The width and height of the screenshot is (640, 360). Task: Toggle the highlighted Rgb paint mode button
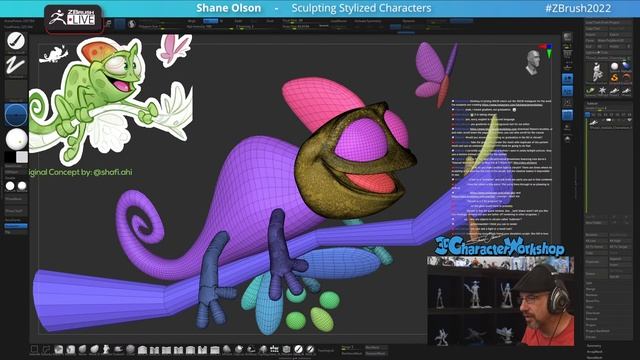point(211,21)
